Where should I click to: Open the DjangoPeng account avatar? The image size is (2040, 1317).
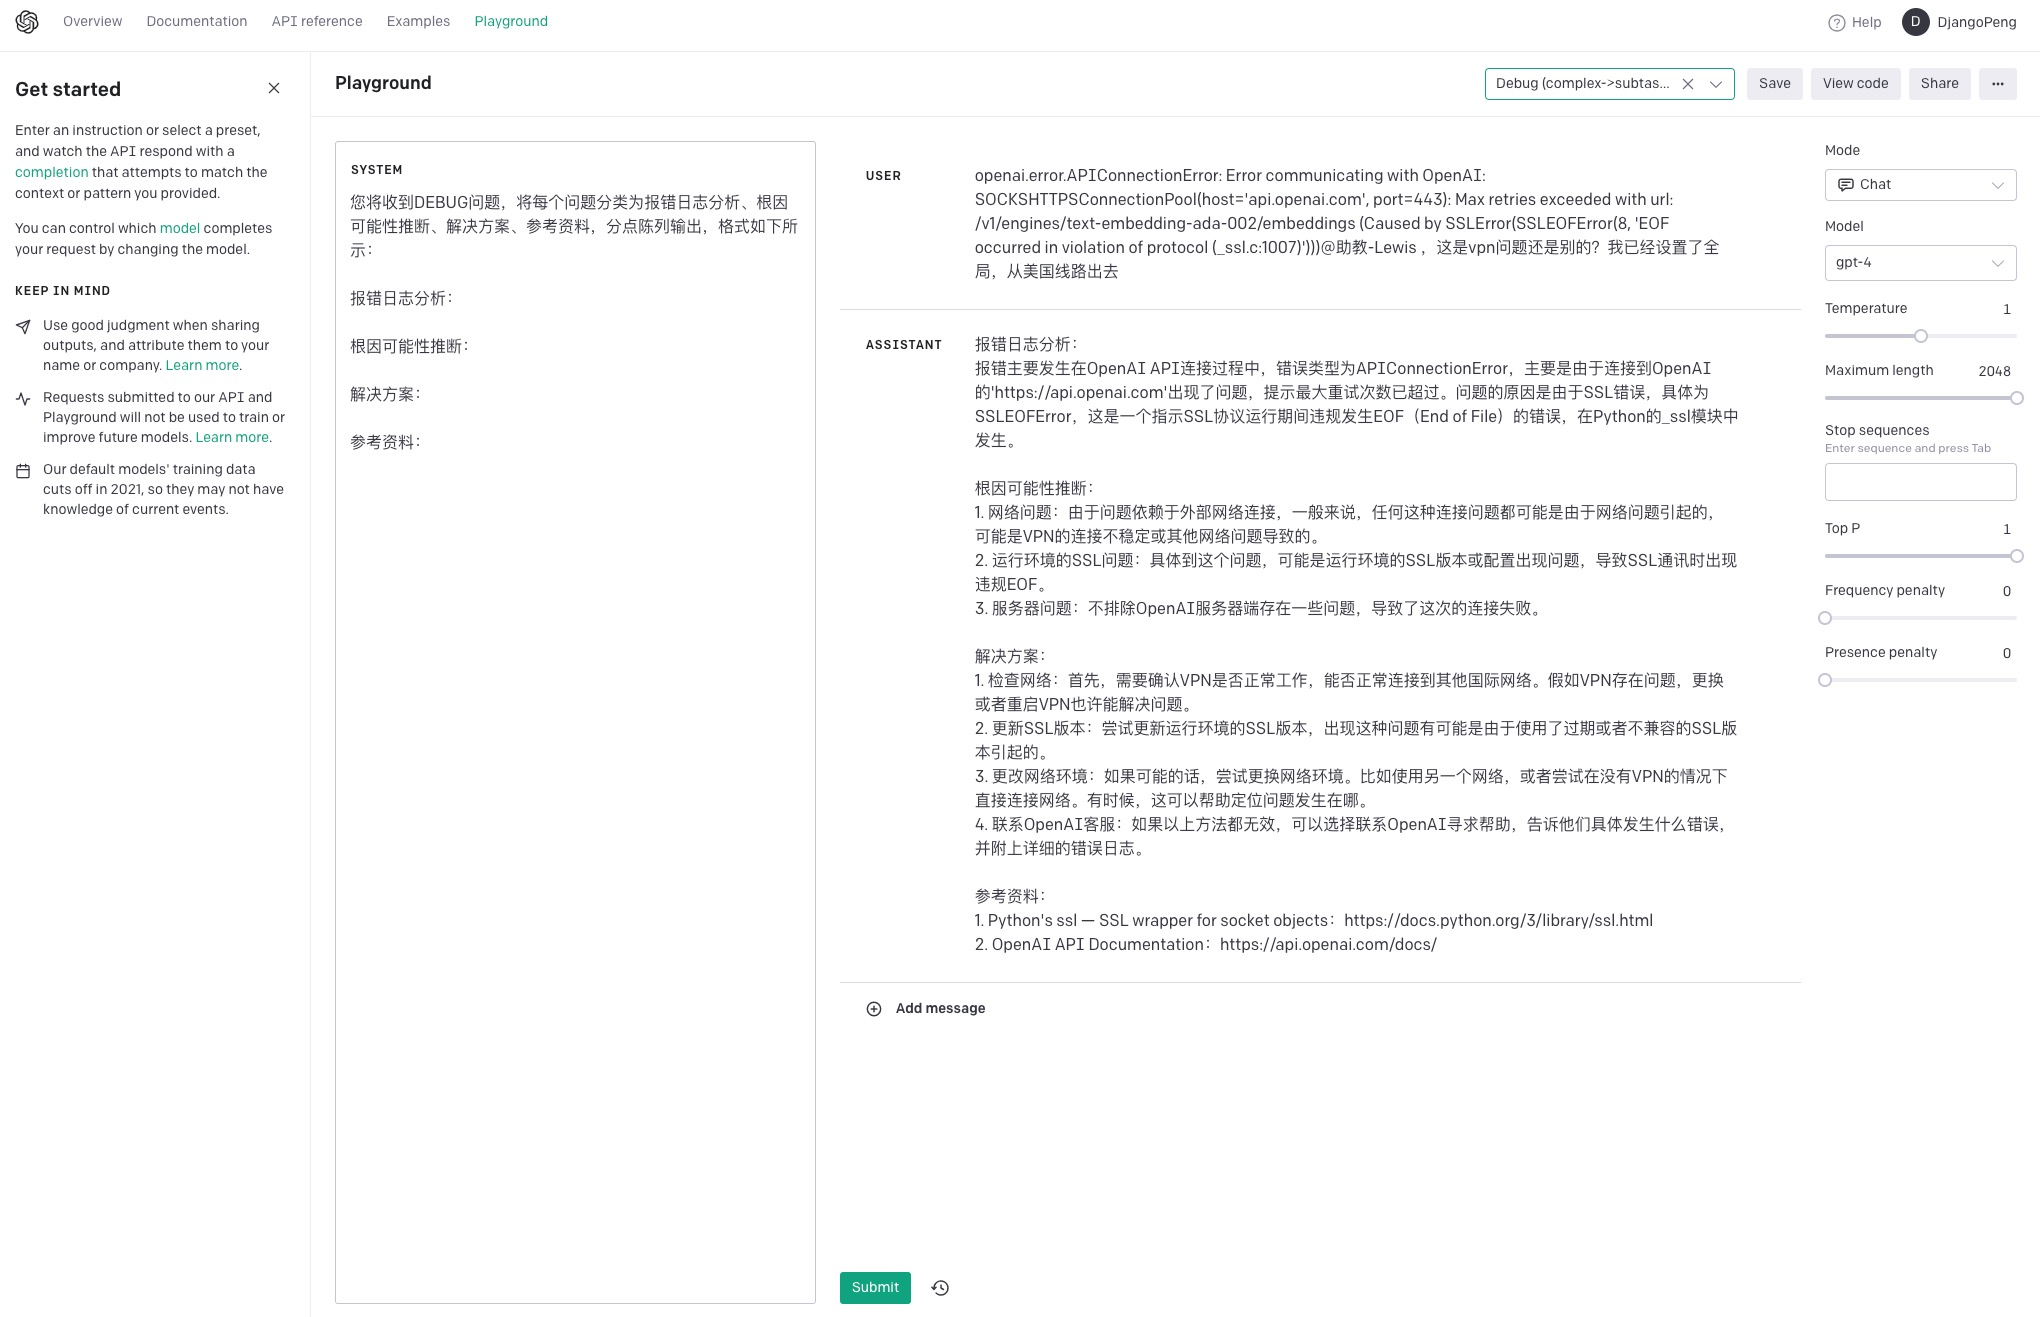pyautogui.click(x=1915, y=22)
